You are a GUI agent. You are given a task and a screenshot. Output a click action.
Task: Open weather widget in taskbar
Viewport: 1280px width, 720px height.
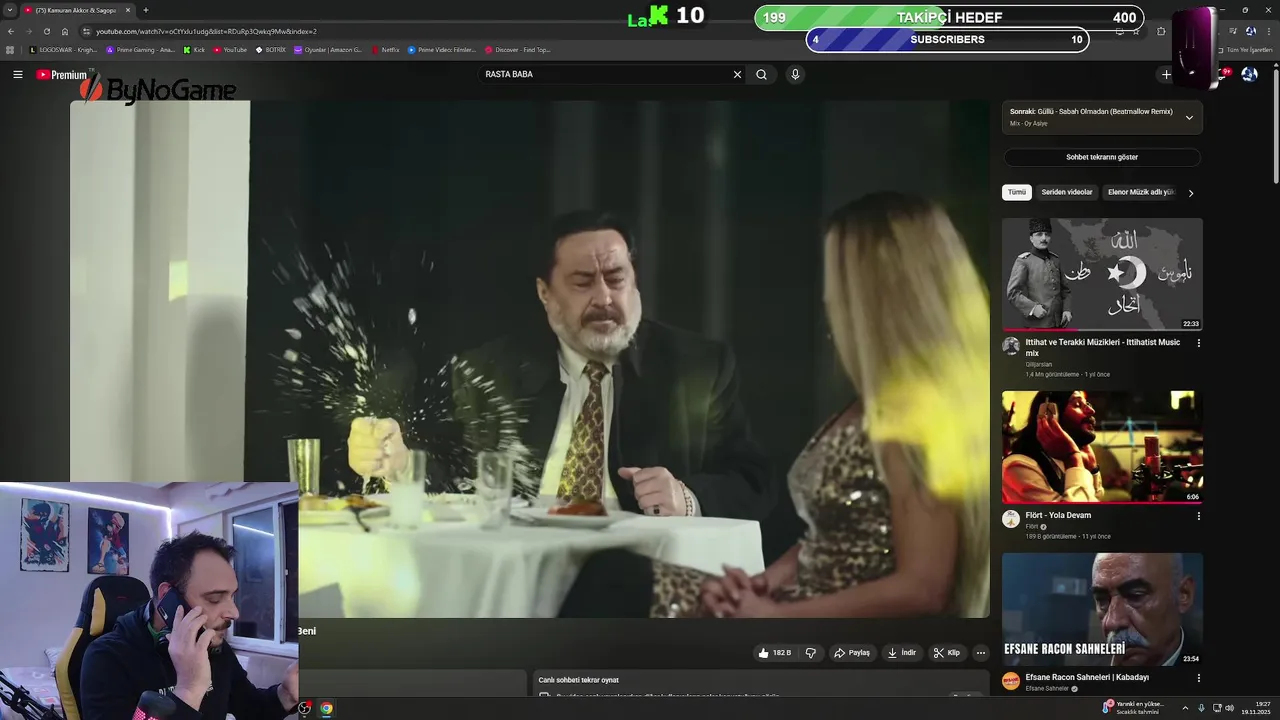1135,708
